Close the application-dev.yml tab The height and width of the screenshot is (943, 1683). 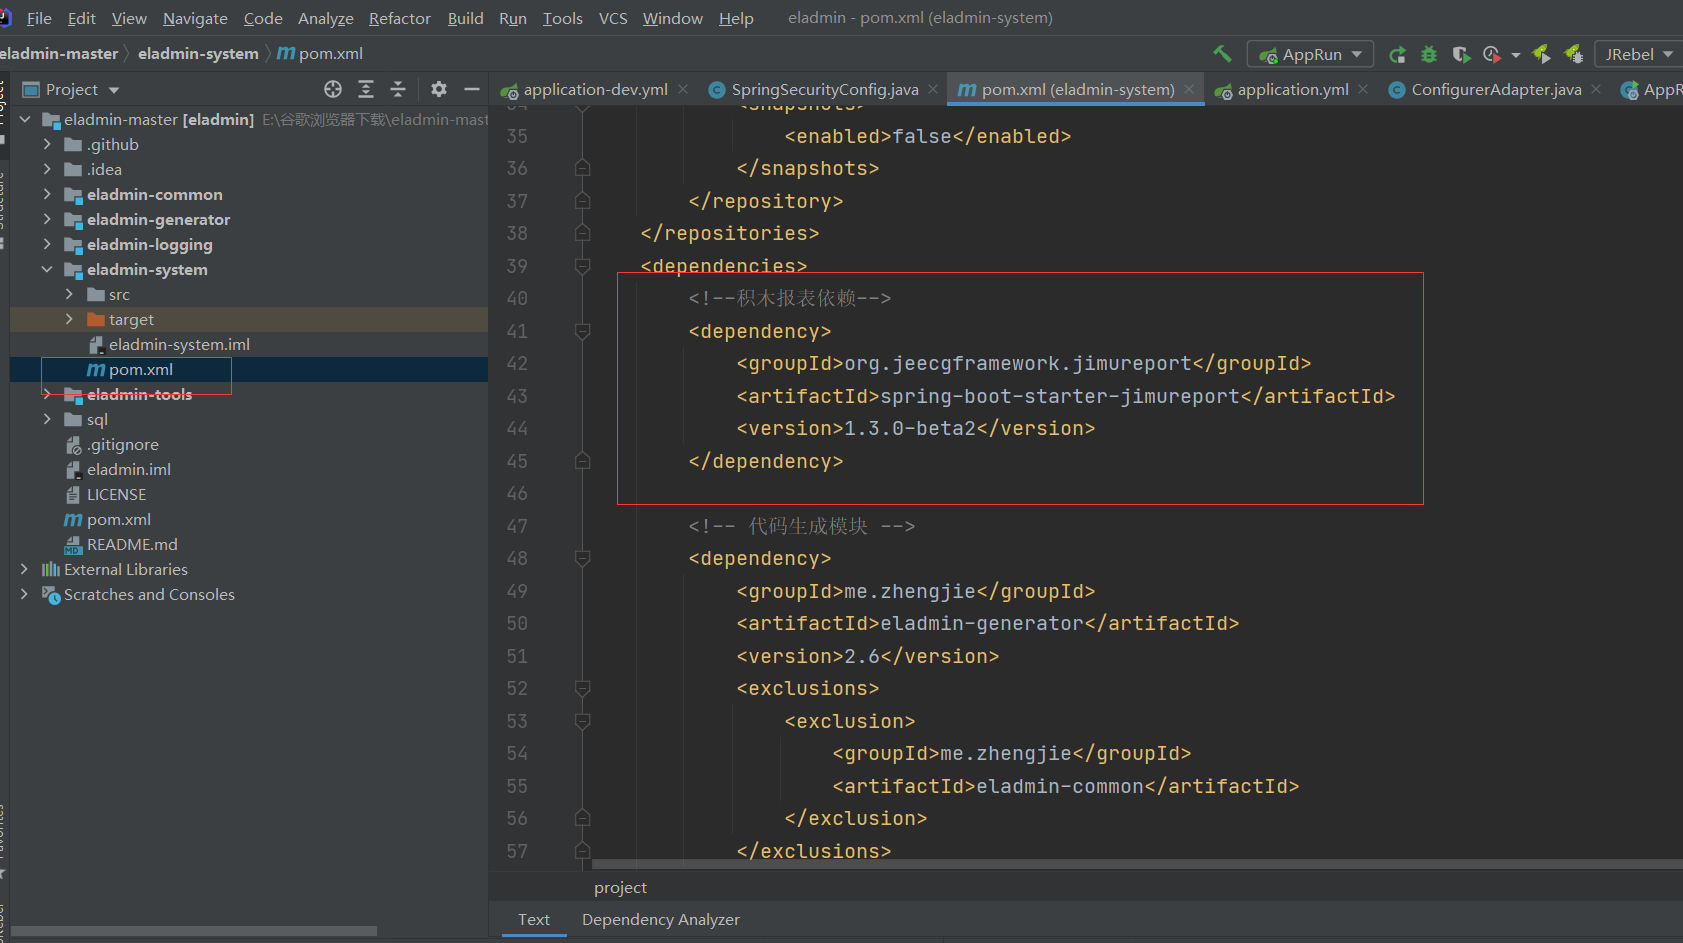pyautogui.click(x=683, y=89)
